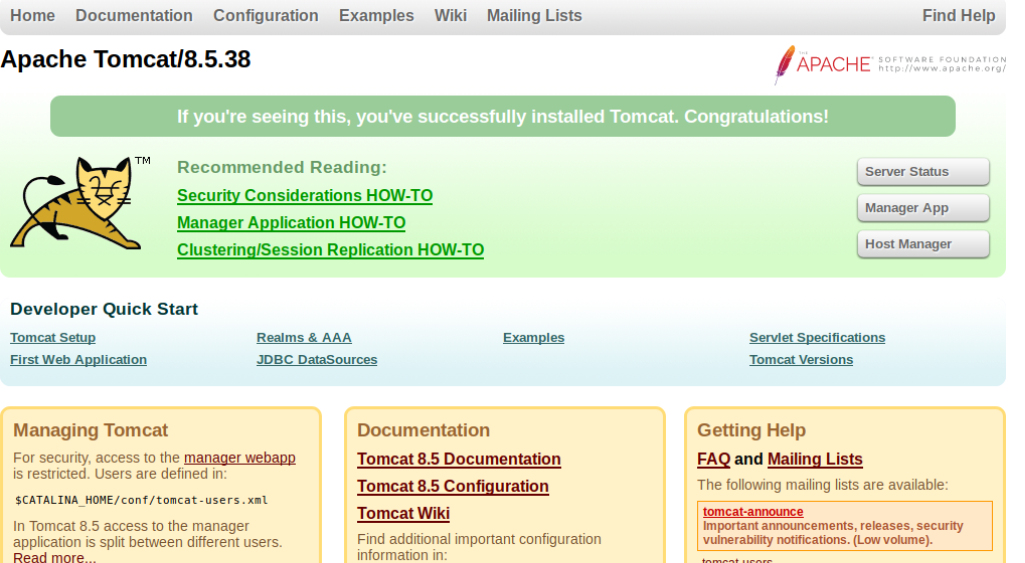Follow the JDBC DataSources link

coord(317,360)
